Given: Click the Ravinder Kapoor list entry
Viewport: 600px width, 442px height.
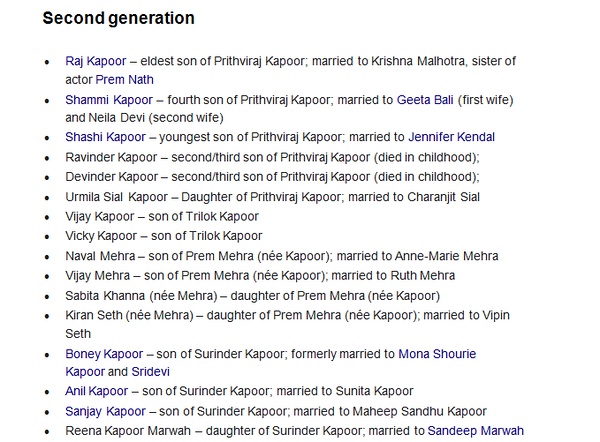Looking at the screenshot, I should pyautogui.click(x=272, y=157).
